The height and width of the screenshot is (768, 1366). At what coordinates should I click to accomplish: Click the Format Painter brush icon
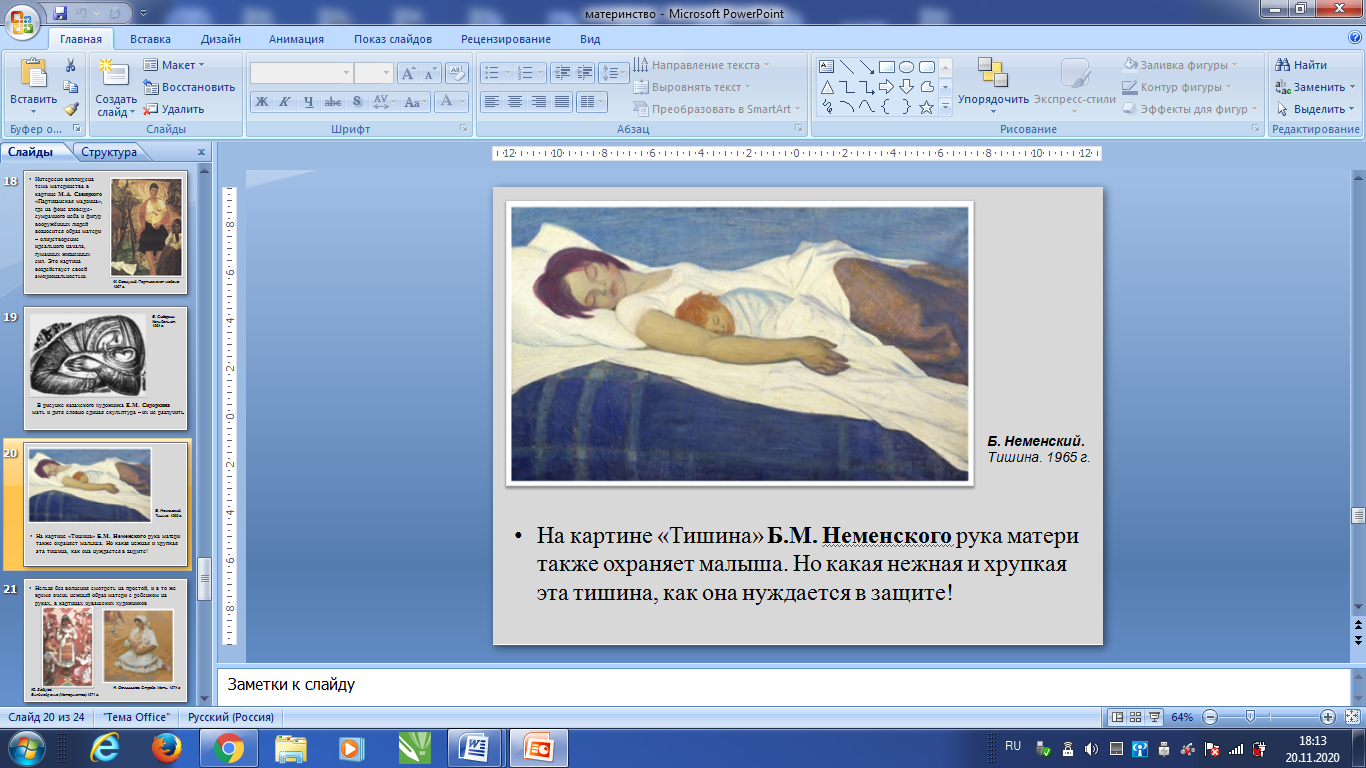coord(71,109)
